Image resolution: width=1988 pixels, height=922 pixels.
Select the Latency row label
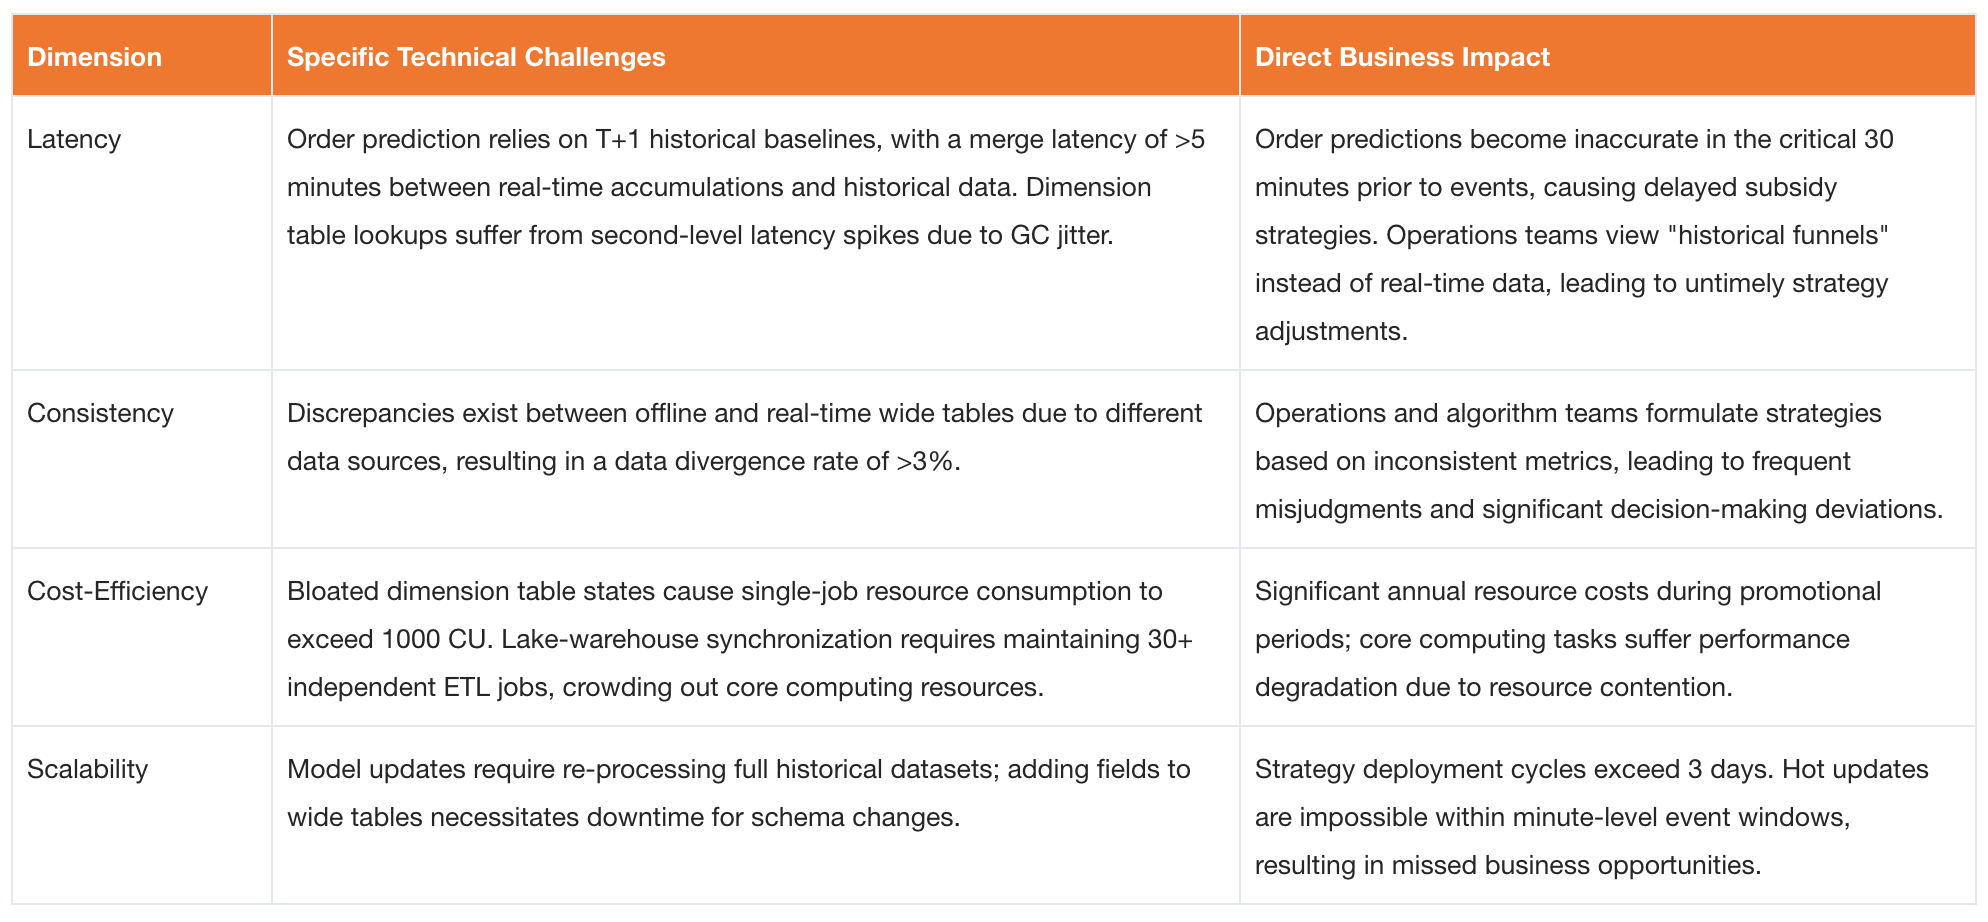click(74, 139)
